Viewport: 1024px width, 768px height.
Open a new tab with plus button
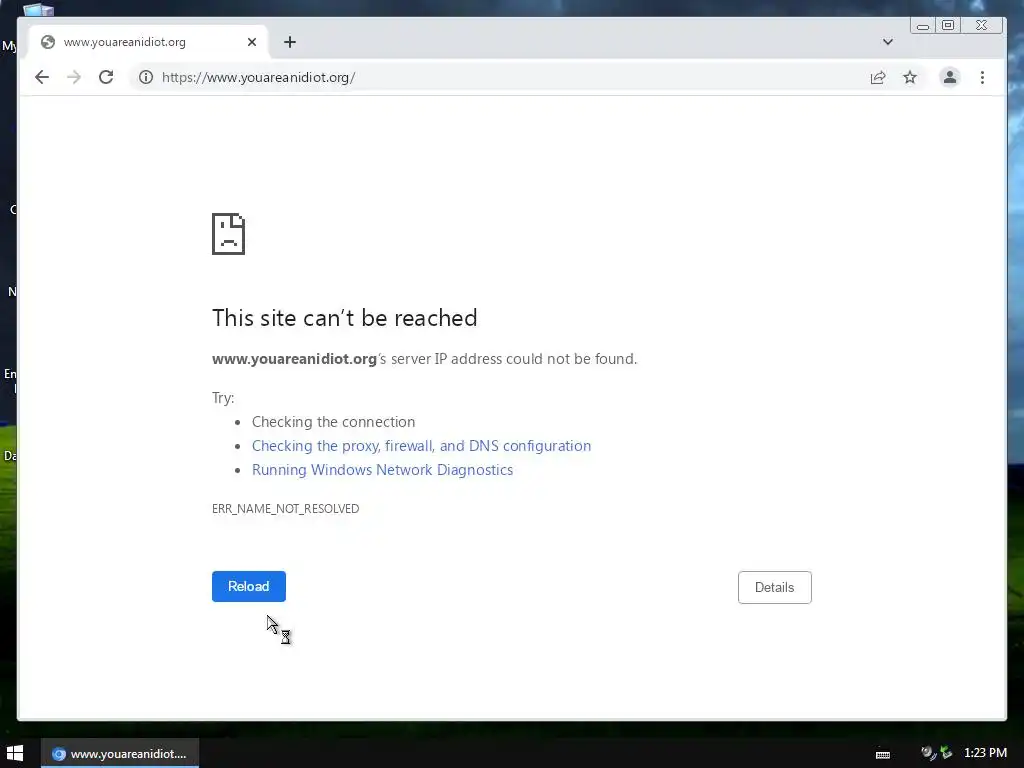(x=290, y=42)
